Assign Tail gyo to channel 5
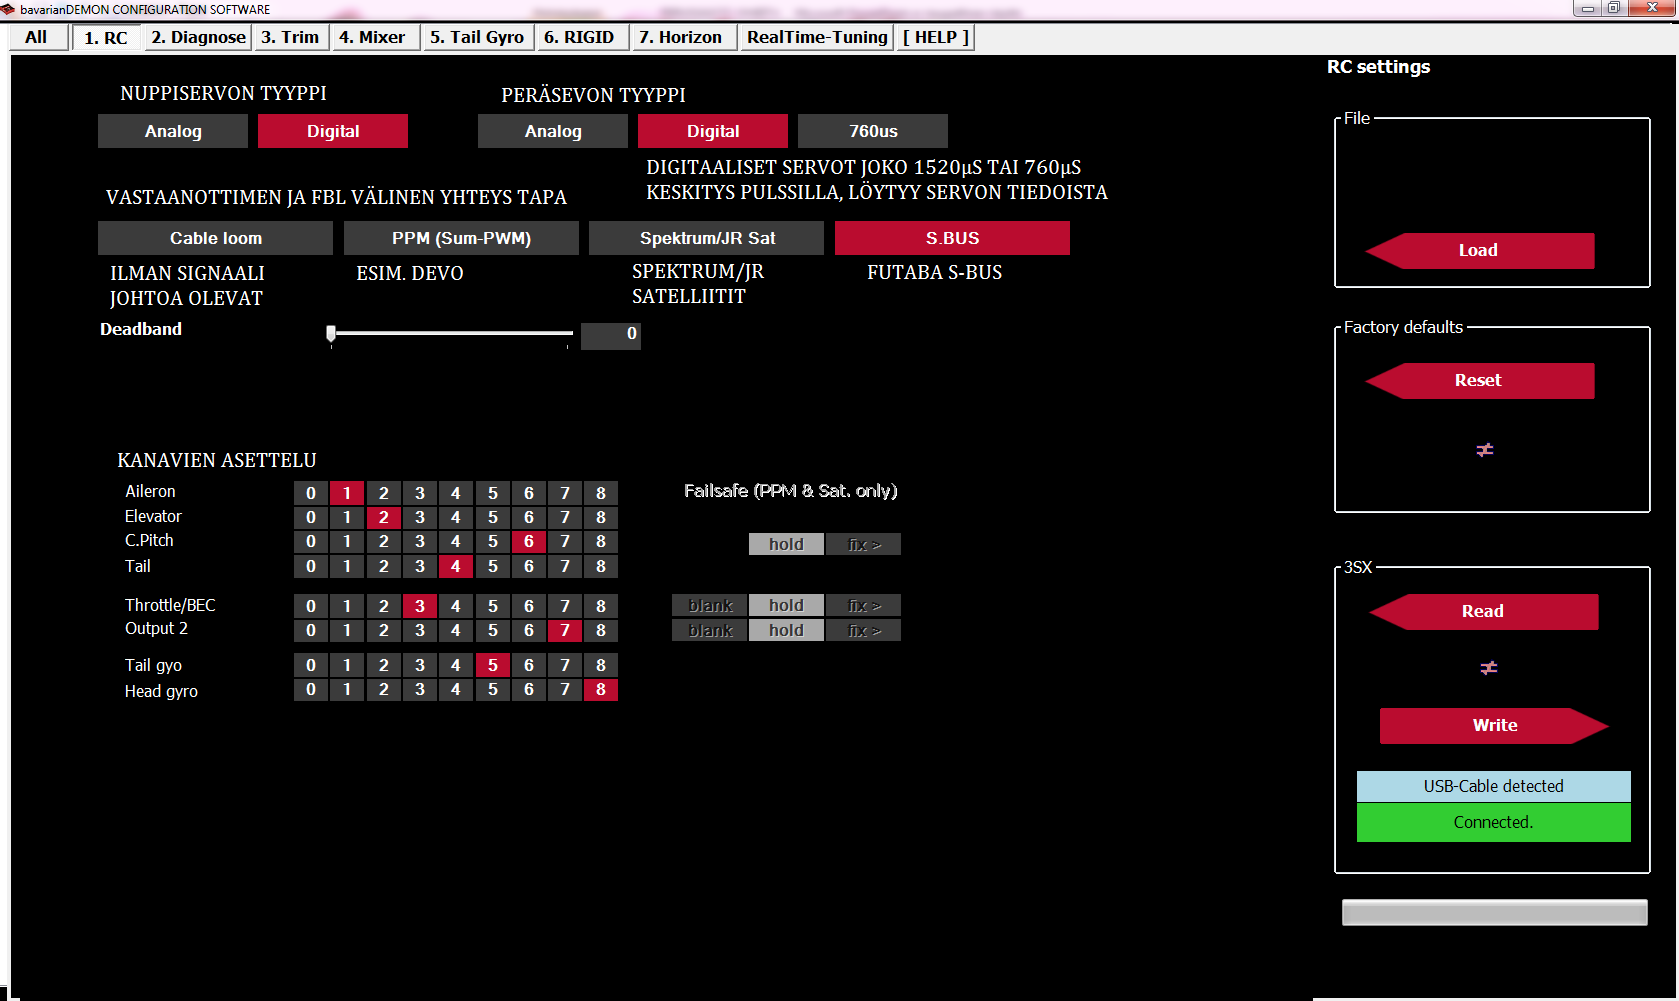The height and width of the screenshot is (1001, 1679). [x=493, y=665]
